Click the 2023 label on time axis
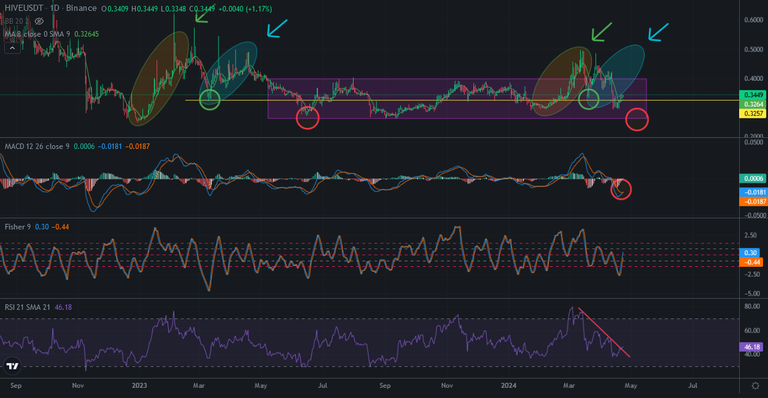Viewport: 768px width, 398px height. (140, 386)
